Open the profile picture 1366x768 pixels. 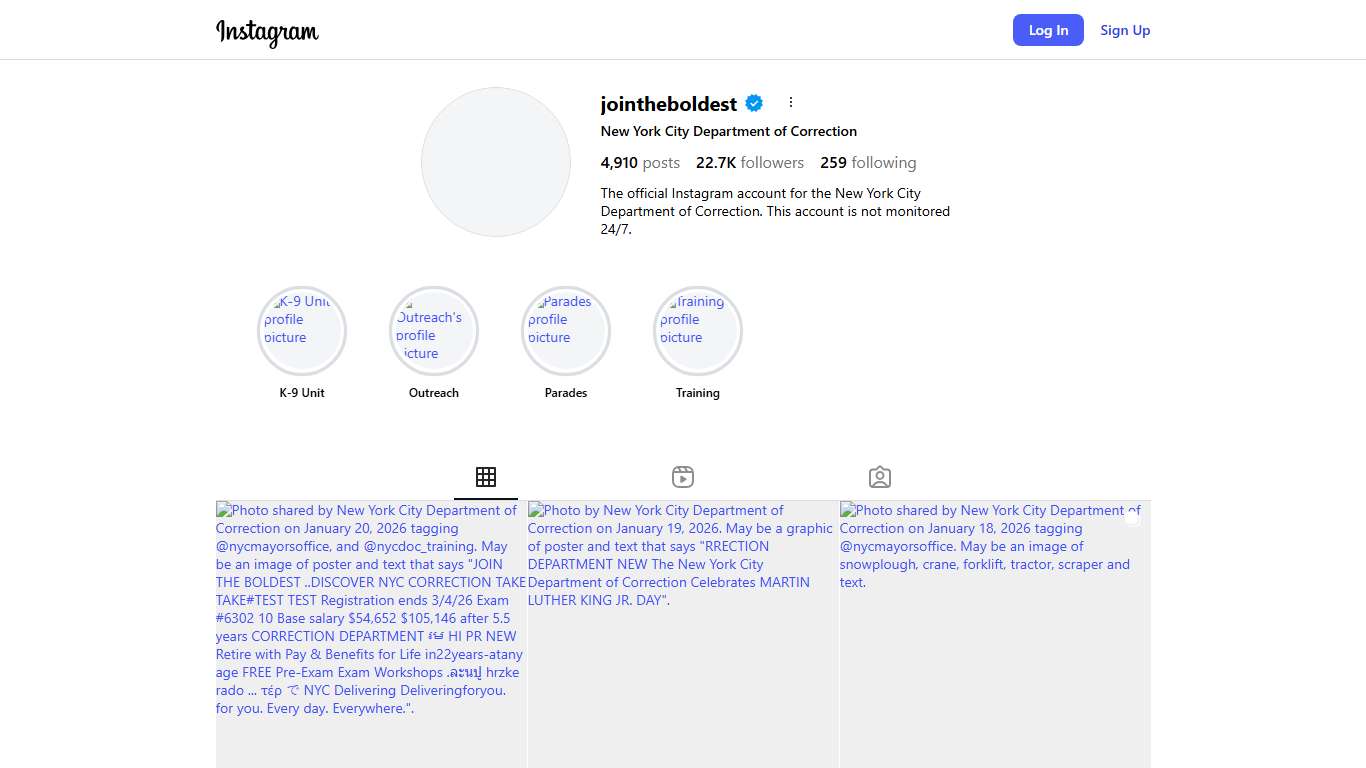pos(496,162)
